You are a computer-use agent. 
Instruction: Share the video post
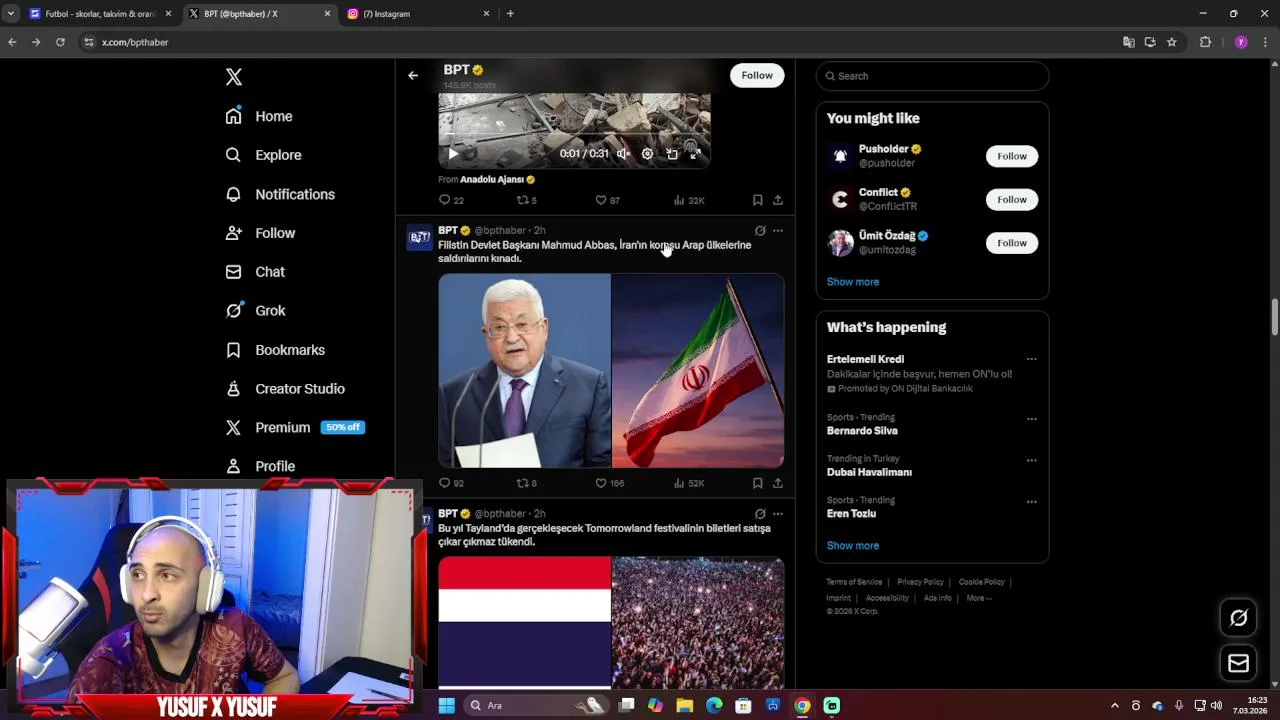click(x=777, y=200)
